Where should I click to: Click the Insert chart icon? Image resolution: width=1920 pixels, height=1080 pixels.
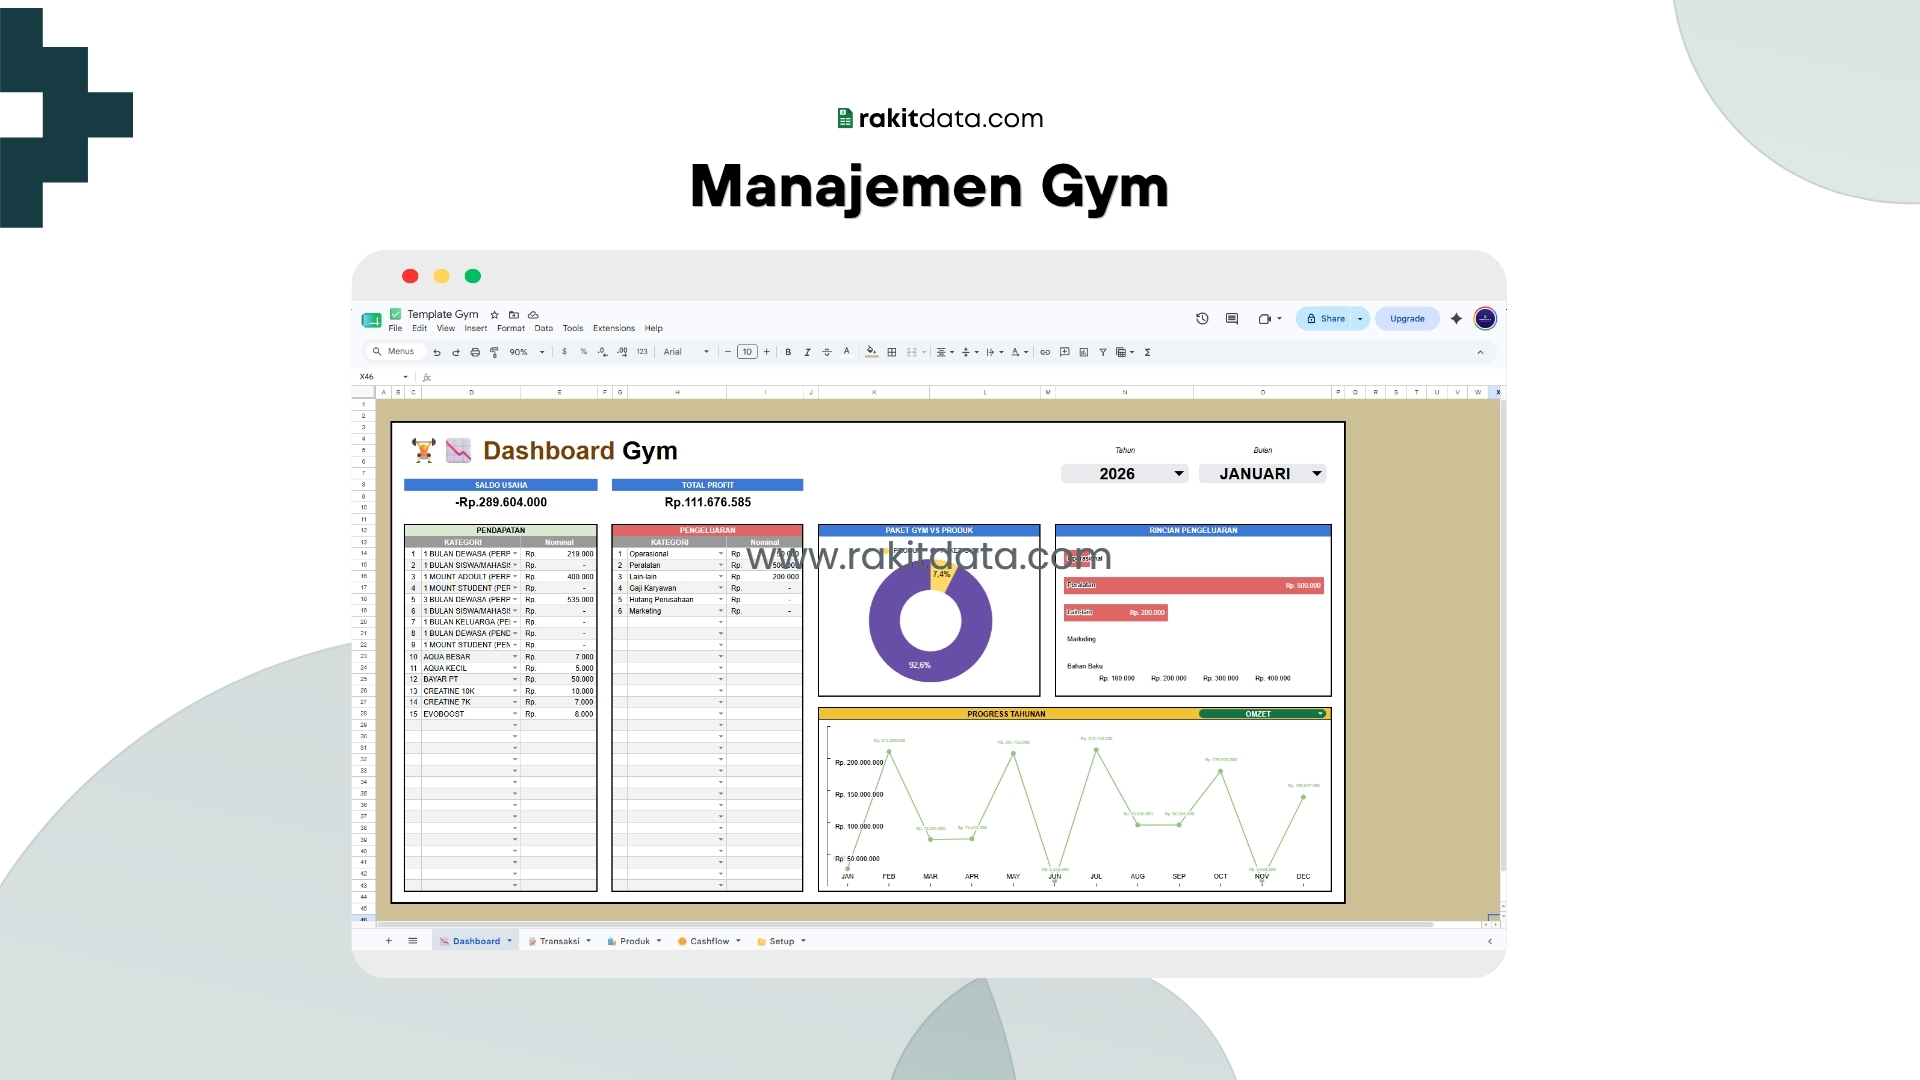1084,352
